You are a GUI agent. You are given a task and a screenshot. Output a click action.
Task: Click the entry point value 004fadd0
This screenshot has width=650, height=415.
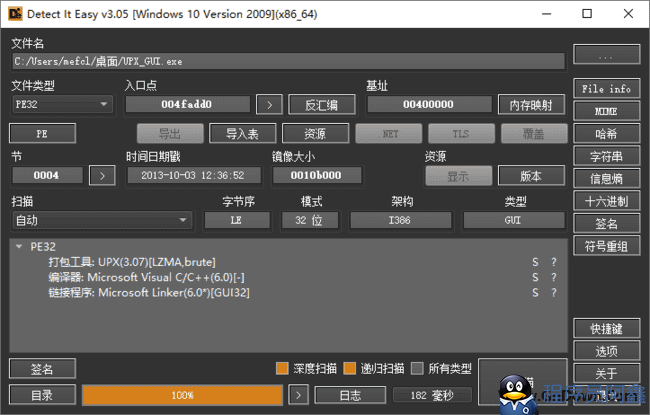coord(188,104)
